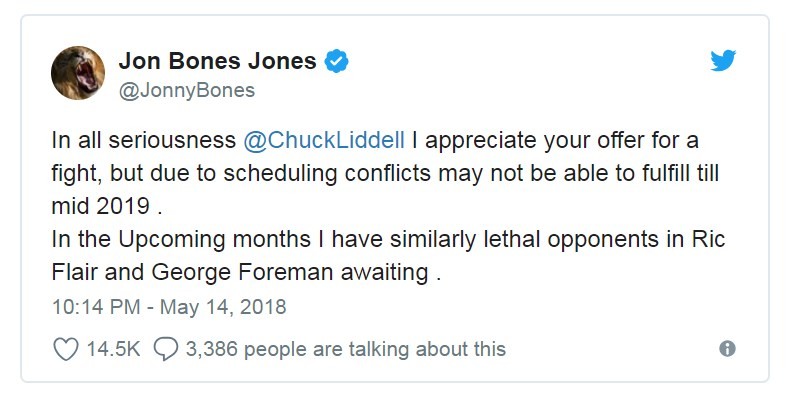Click the "In all seriousness" opening text

pyautogui.click(x=144, y=141)
